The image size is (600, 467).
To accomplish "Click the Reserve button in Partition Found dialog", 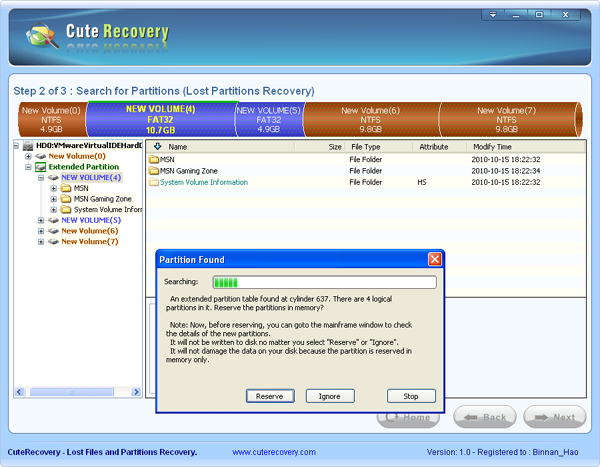I will pyautogui.click(x=270, y=396).
